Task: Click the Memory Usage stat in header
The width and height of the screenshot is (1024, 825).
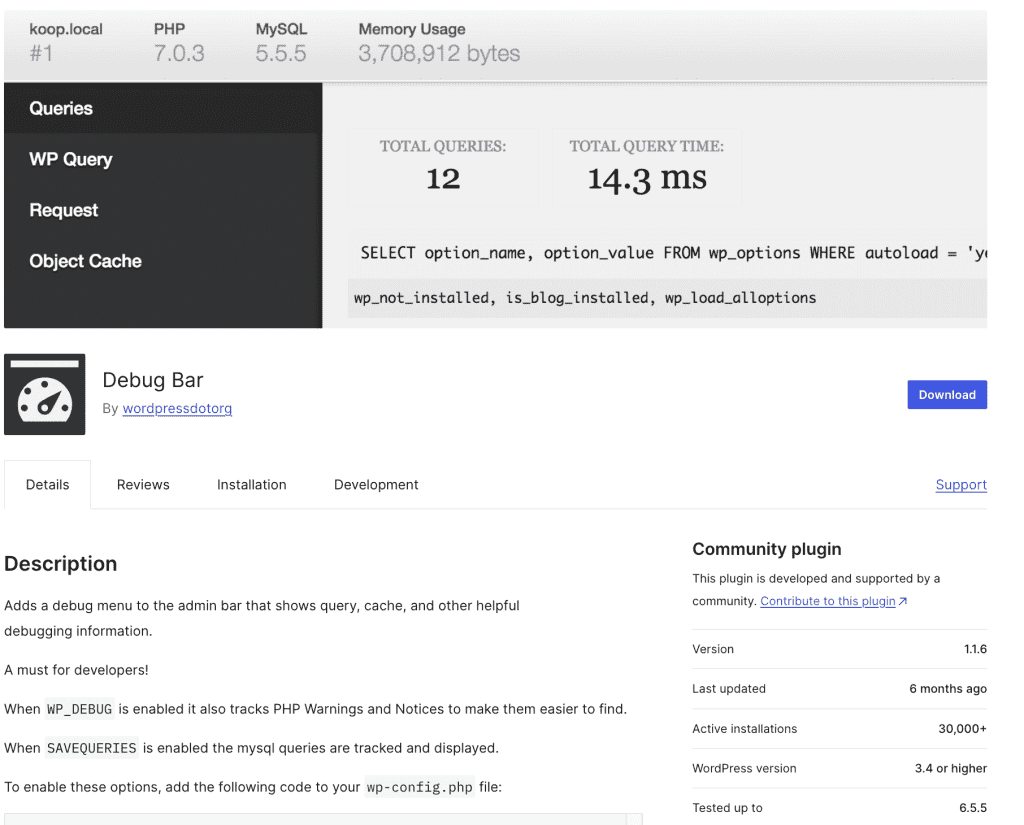Action: click(x=438, y=43)
